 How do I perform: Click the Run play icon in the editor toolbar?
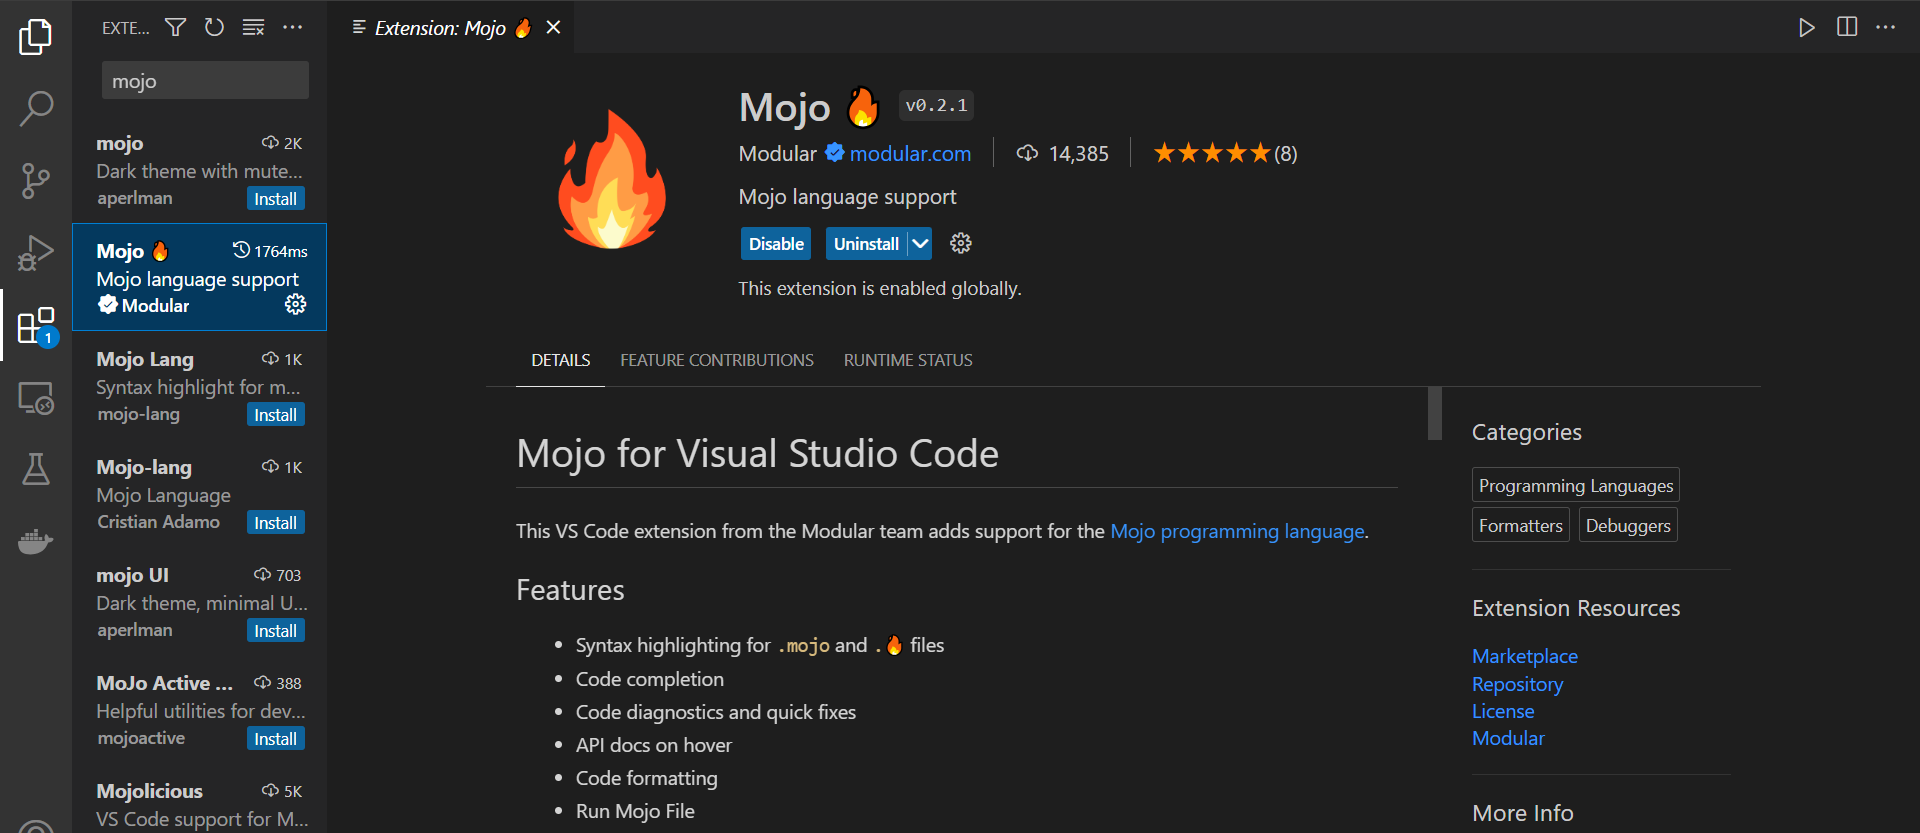click(1806, 28)
